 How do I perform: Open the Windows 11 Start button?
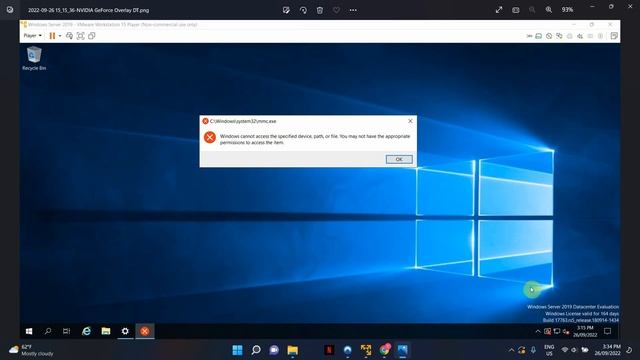click(237, 350)
